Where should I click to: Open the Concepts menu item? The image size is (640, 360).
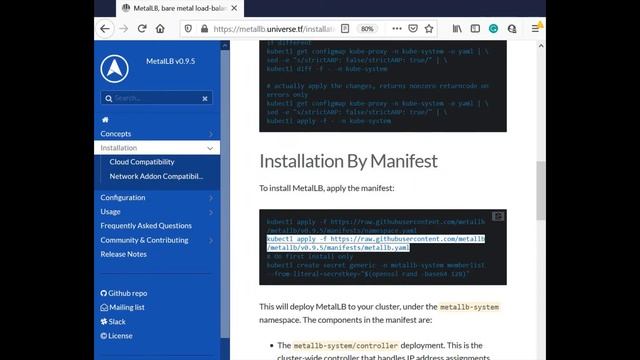click(x=116, y=134)
